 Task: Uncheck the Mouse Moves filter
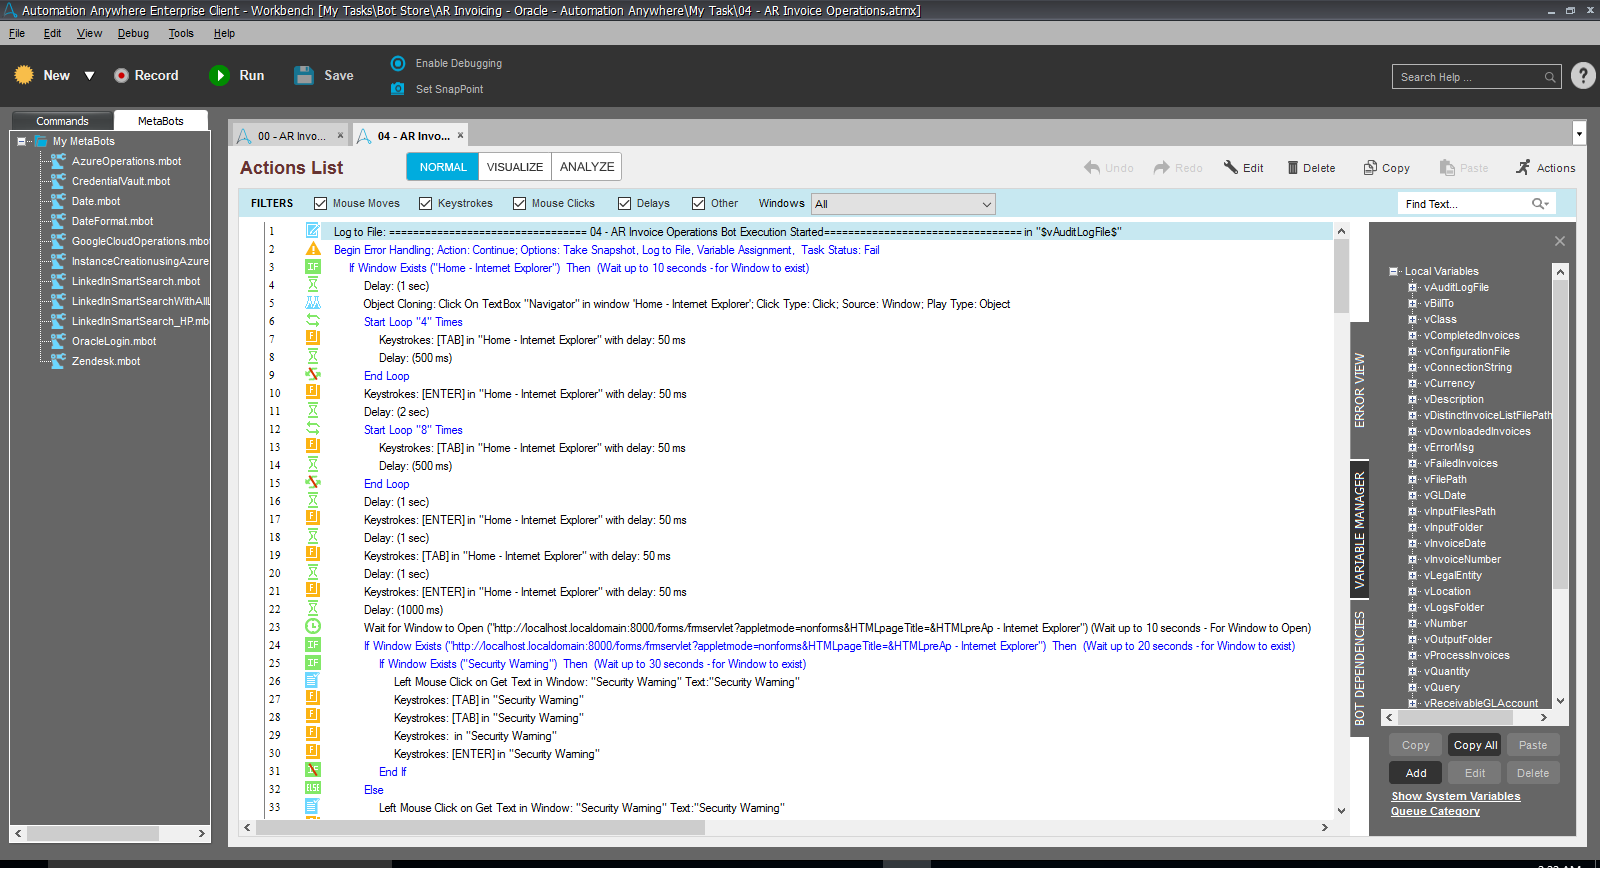321,204
